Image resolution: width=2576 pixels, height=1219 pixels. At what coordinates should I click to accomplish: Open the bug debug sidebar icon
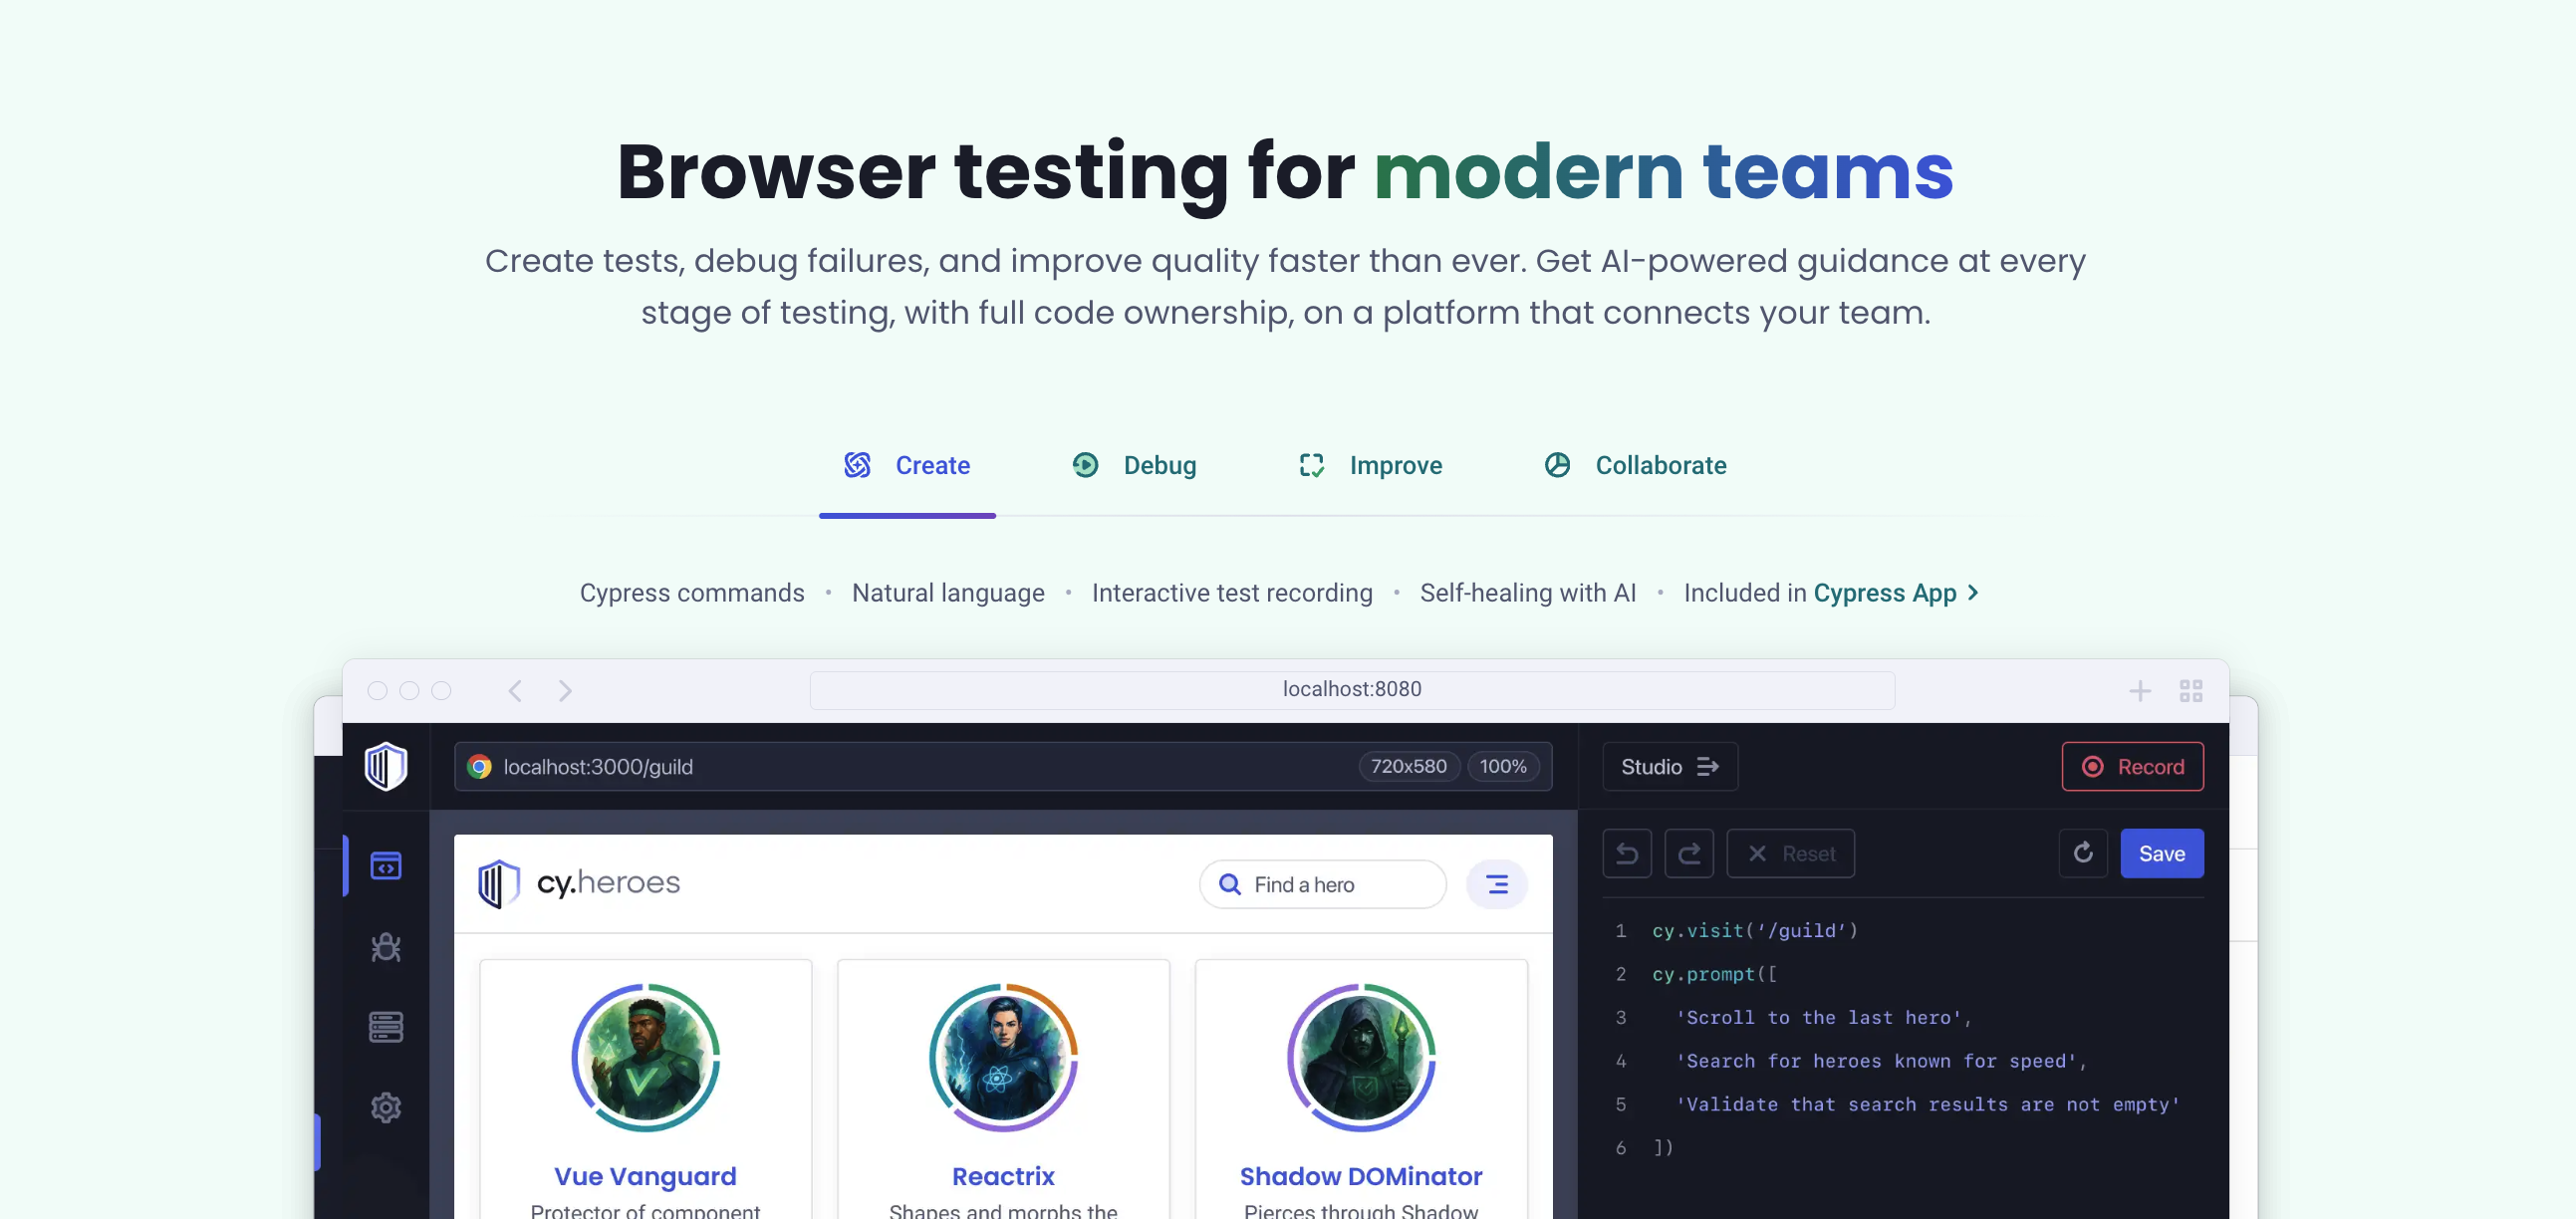(386, 947)
